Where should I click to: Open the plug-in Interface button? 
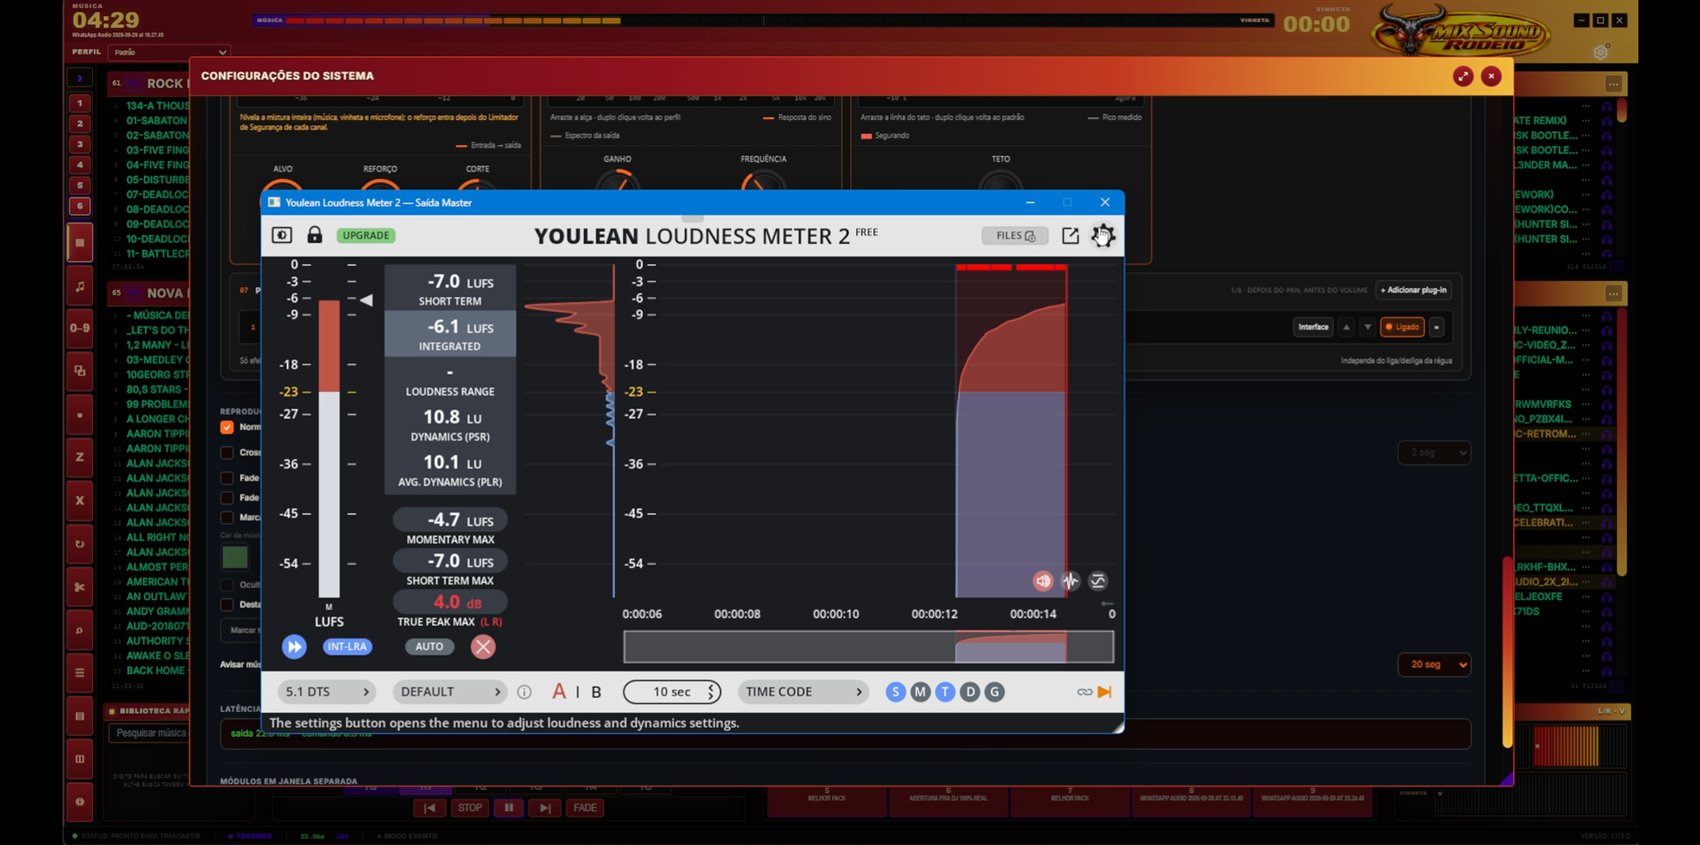point(1313,327)
